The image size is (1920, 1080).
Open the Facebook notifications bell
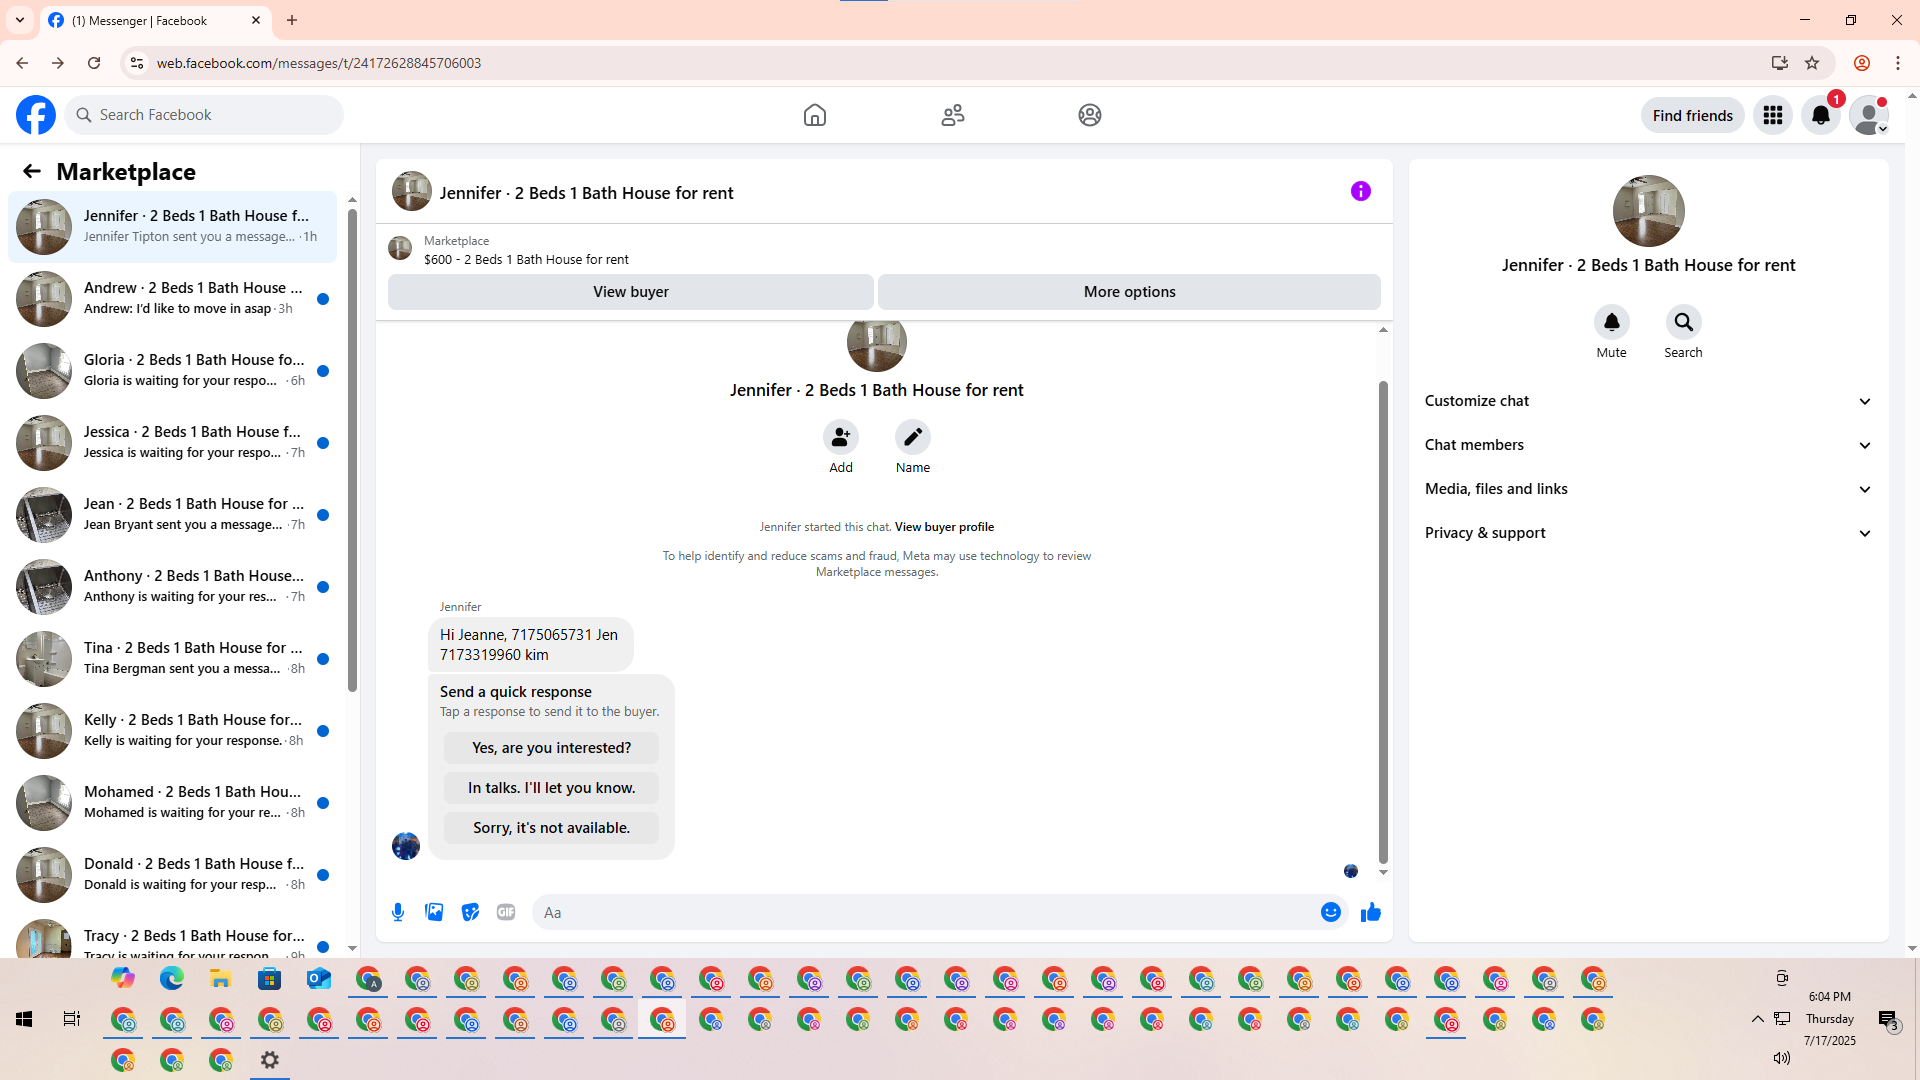pos(1820,115)
